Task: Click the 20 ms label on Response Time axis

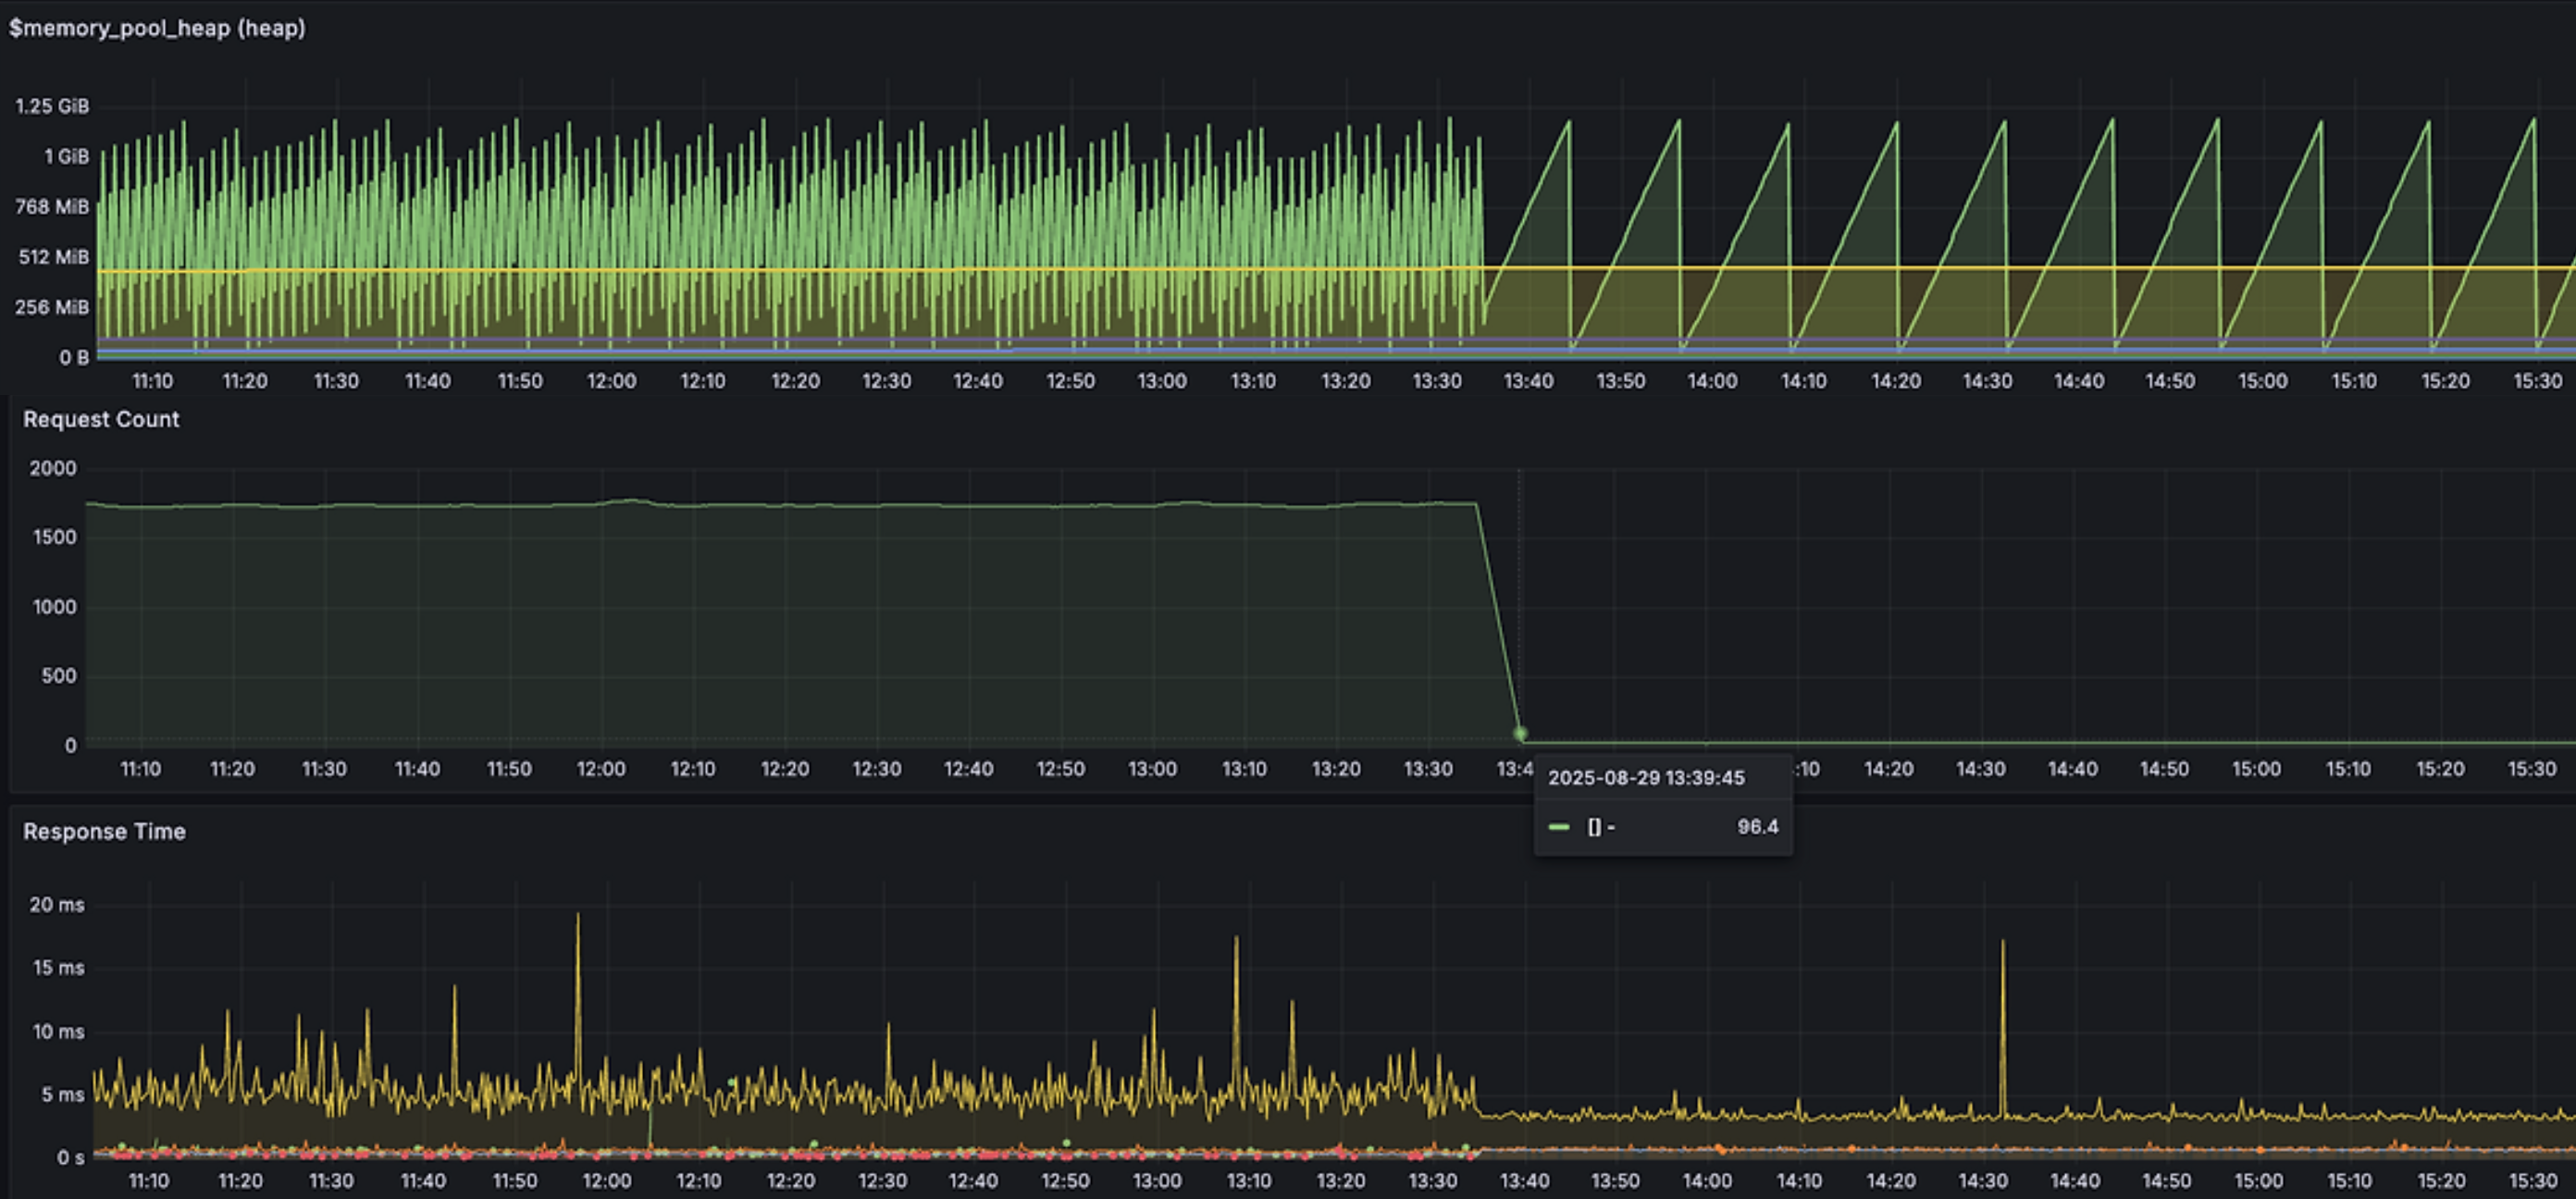Action: [57, 904]
